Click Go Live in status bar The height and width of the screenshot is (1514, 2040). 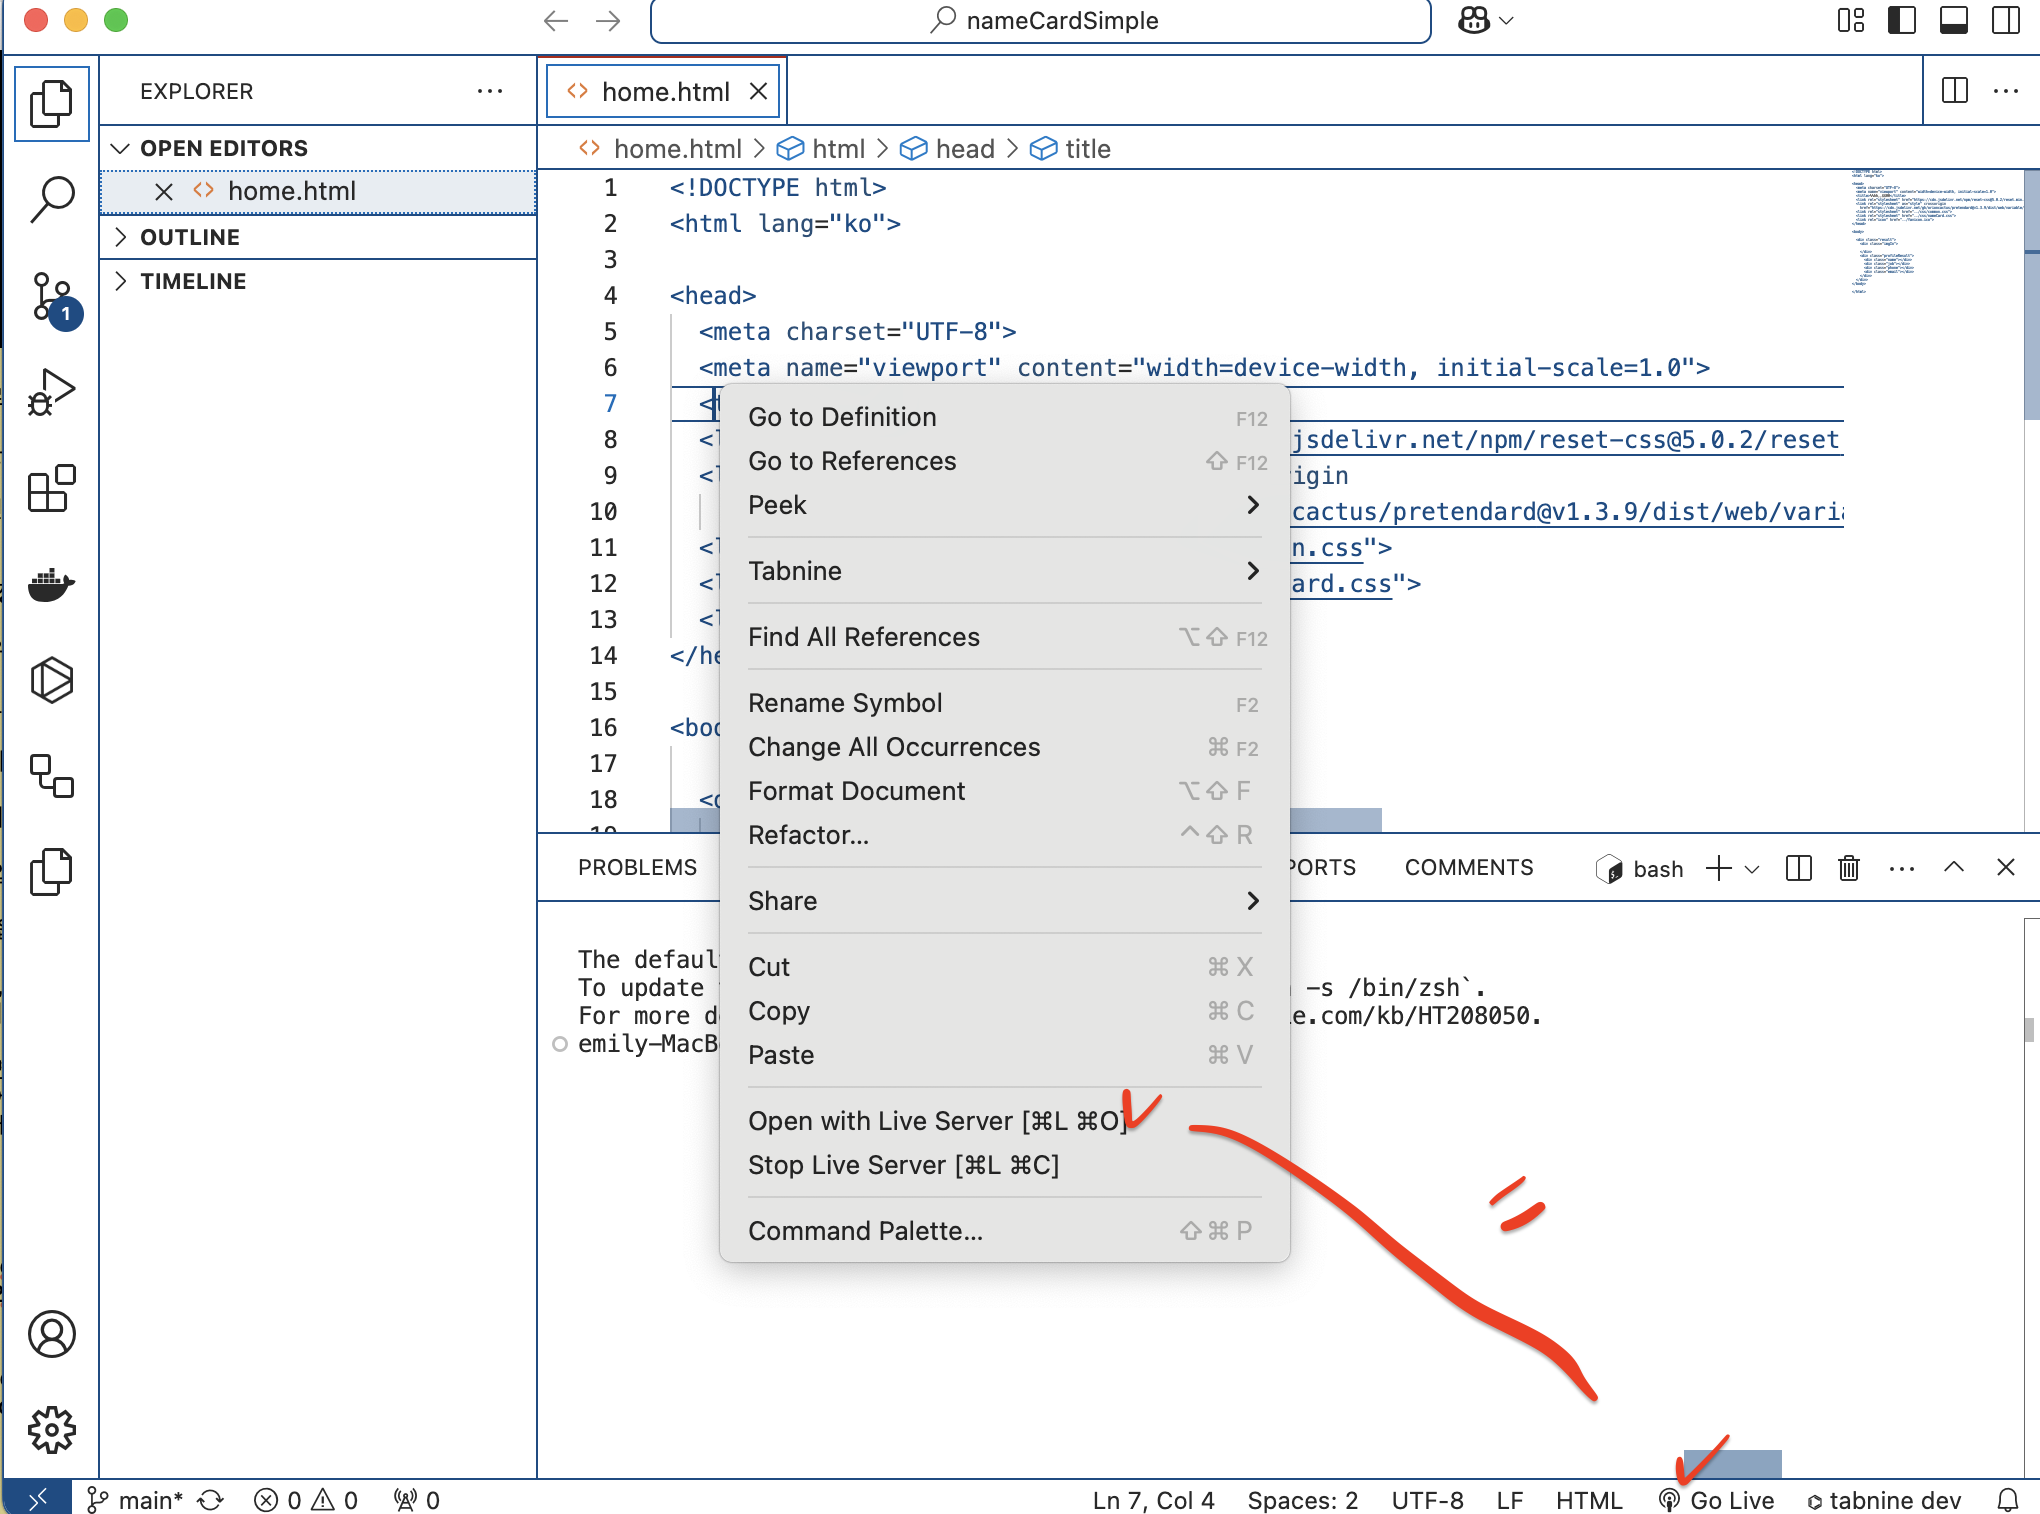[1717, 1499]
